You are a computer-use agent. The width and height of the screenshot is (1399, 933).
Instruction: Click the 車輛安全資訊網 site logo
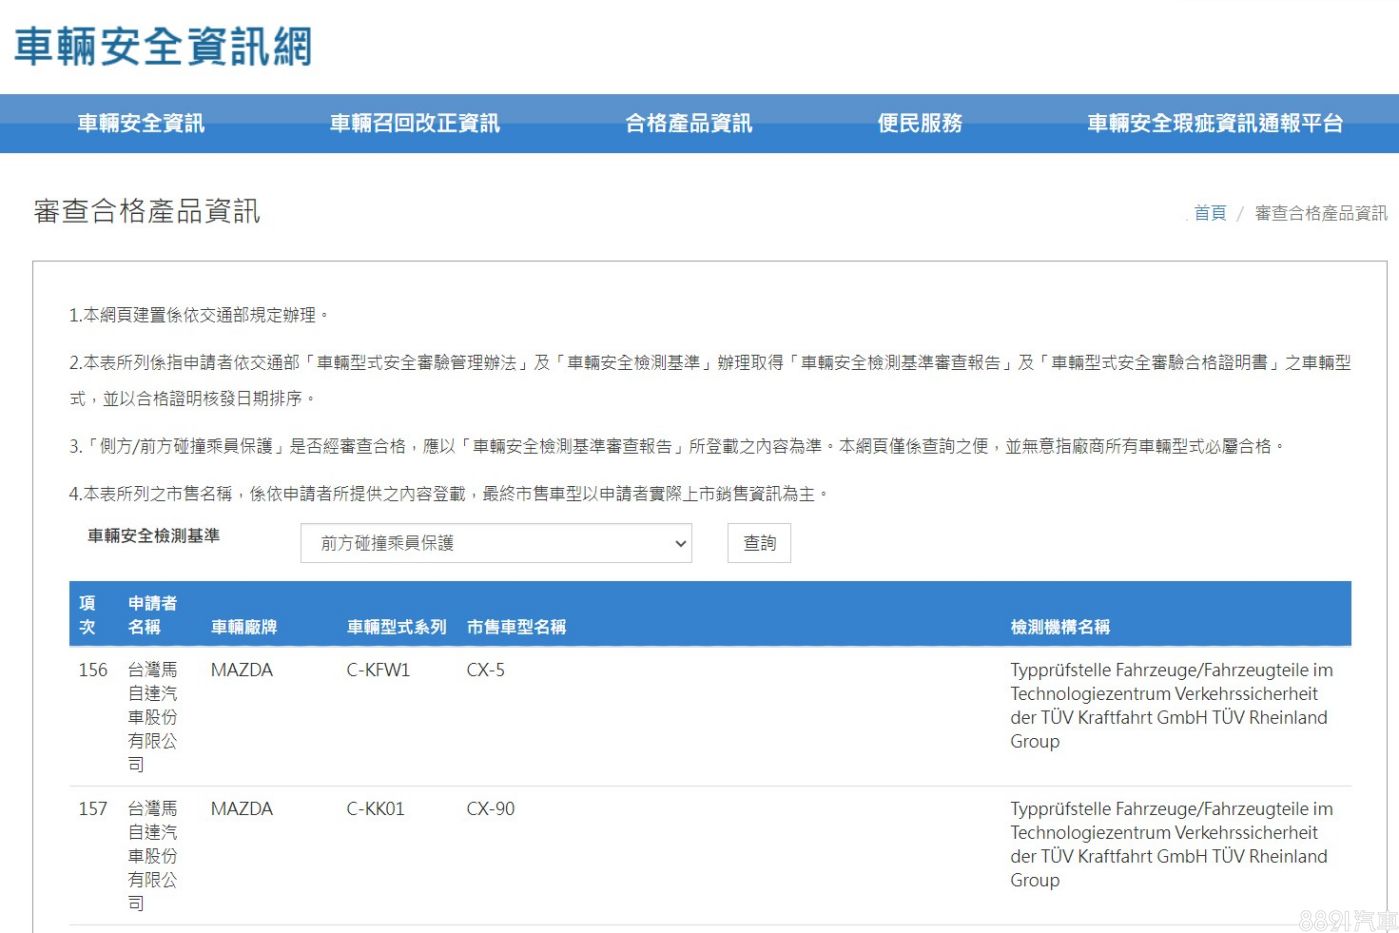tap(163, 47)
